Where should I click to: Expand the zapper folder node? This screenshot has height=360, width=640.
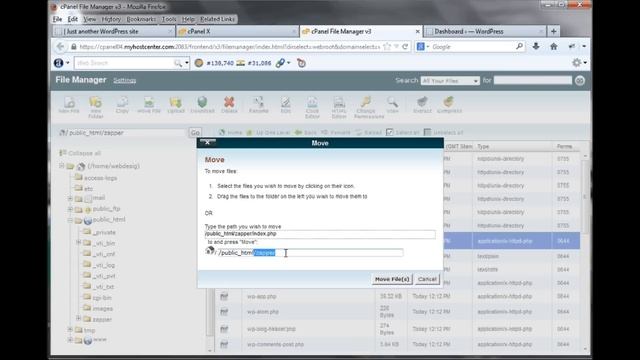click(x=78, y=318)
